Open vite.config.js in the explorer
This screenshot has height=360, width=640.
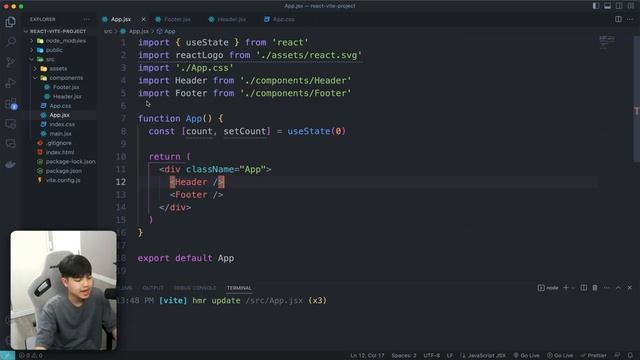(58, 180)
